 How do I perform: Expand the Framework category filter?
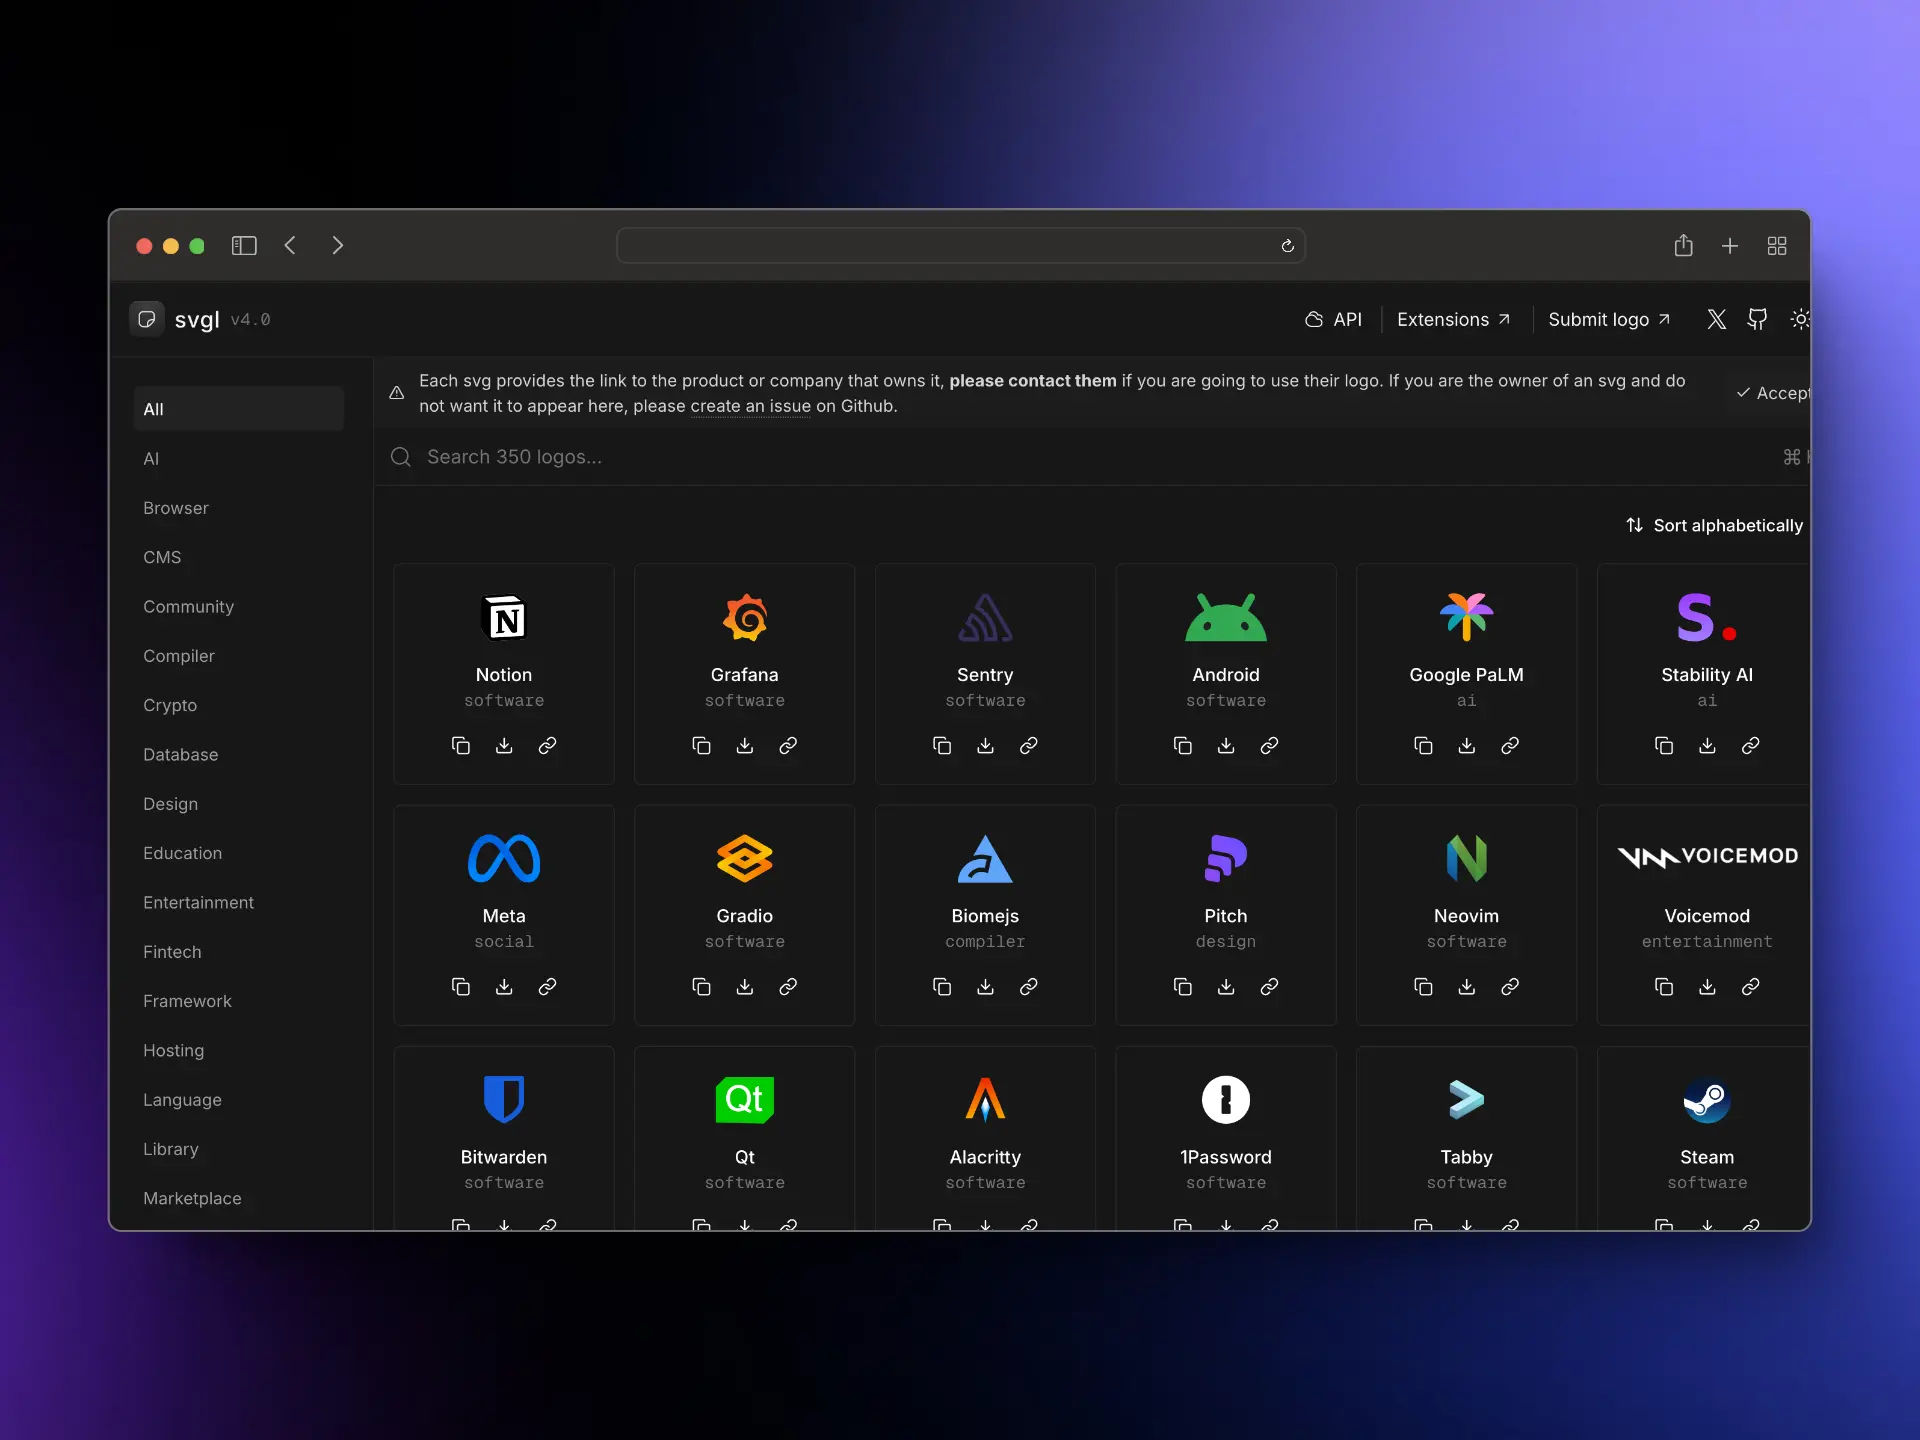click(187, 1000)
